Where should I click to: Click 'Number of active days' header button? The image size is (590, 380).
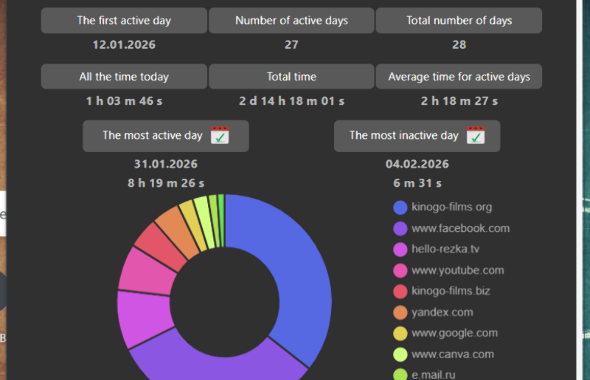click(x=292, y=20)
